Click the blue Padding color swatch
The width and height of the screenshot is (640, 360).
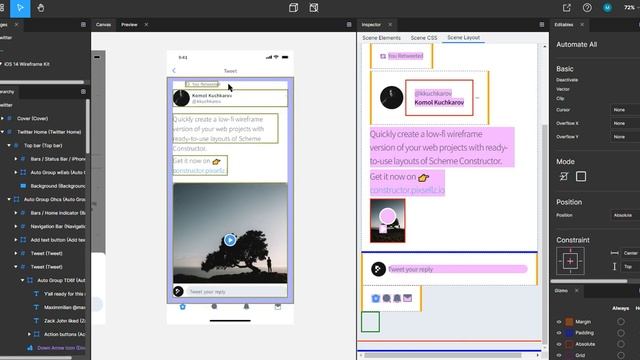(569, 333)
